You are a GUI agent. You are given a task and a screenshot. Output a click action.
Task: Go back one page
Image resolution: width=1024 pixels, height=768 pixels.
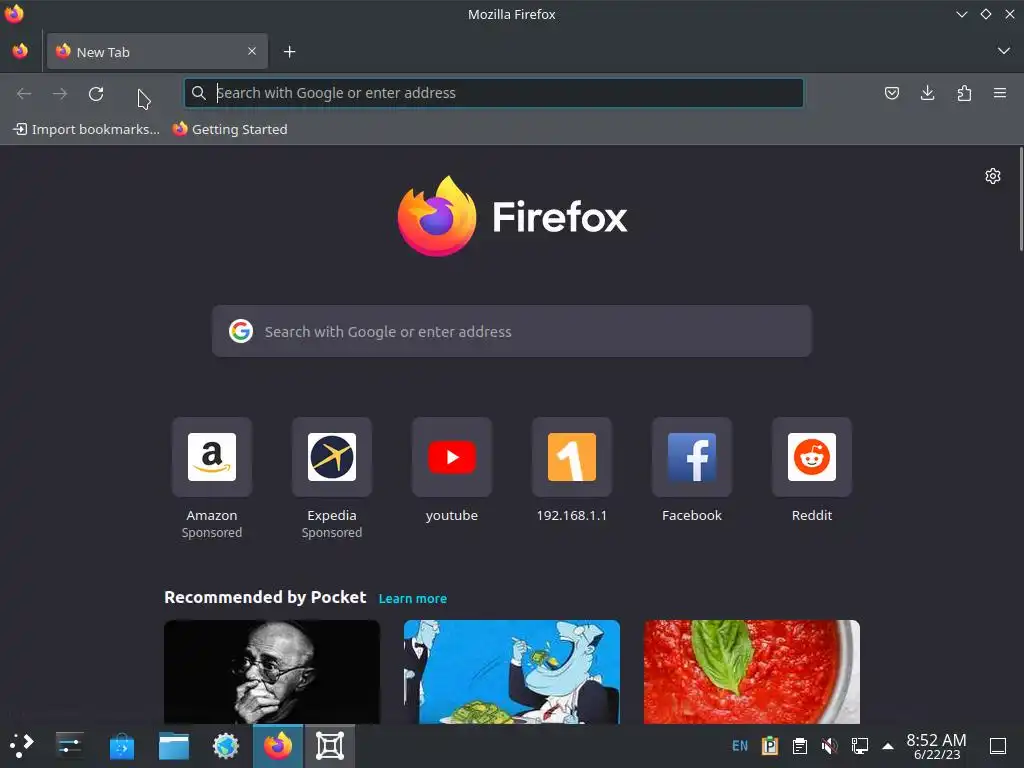point(24,93)
